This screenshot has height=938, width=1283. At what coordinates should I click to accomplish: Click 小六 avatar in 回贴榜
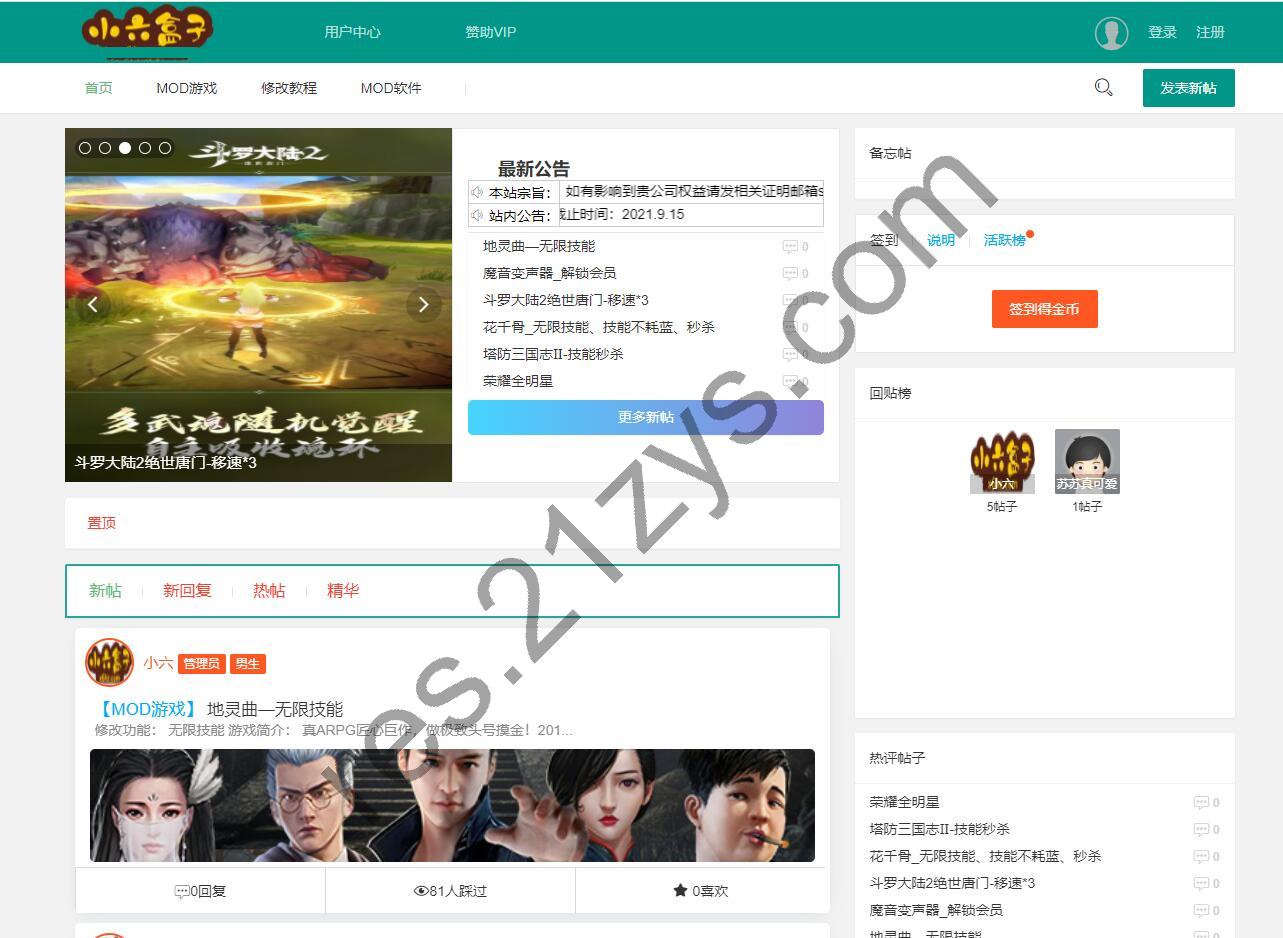1002,462
